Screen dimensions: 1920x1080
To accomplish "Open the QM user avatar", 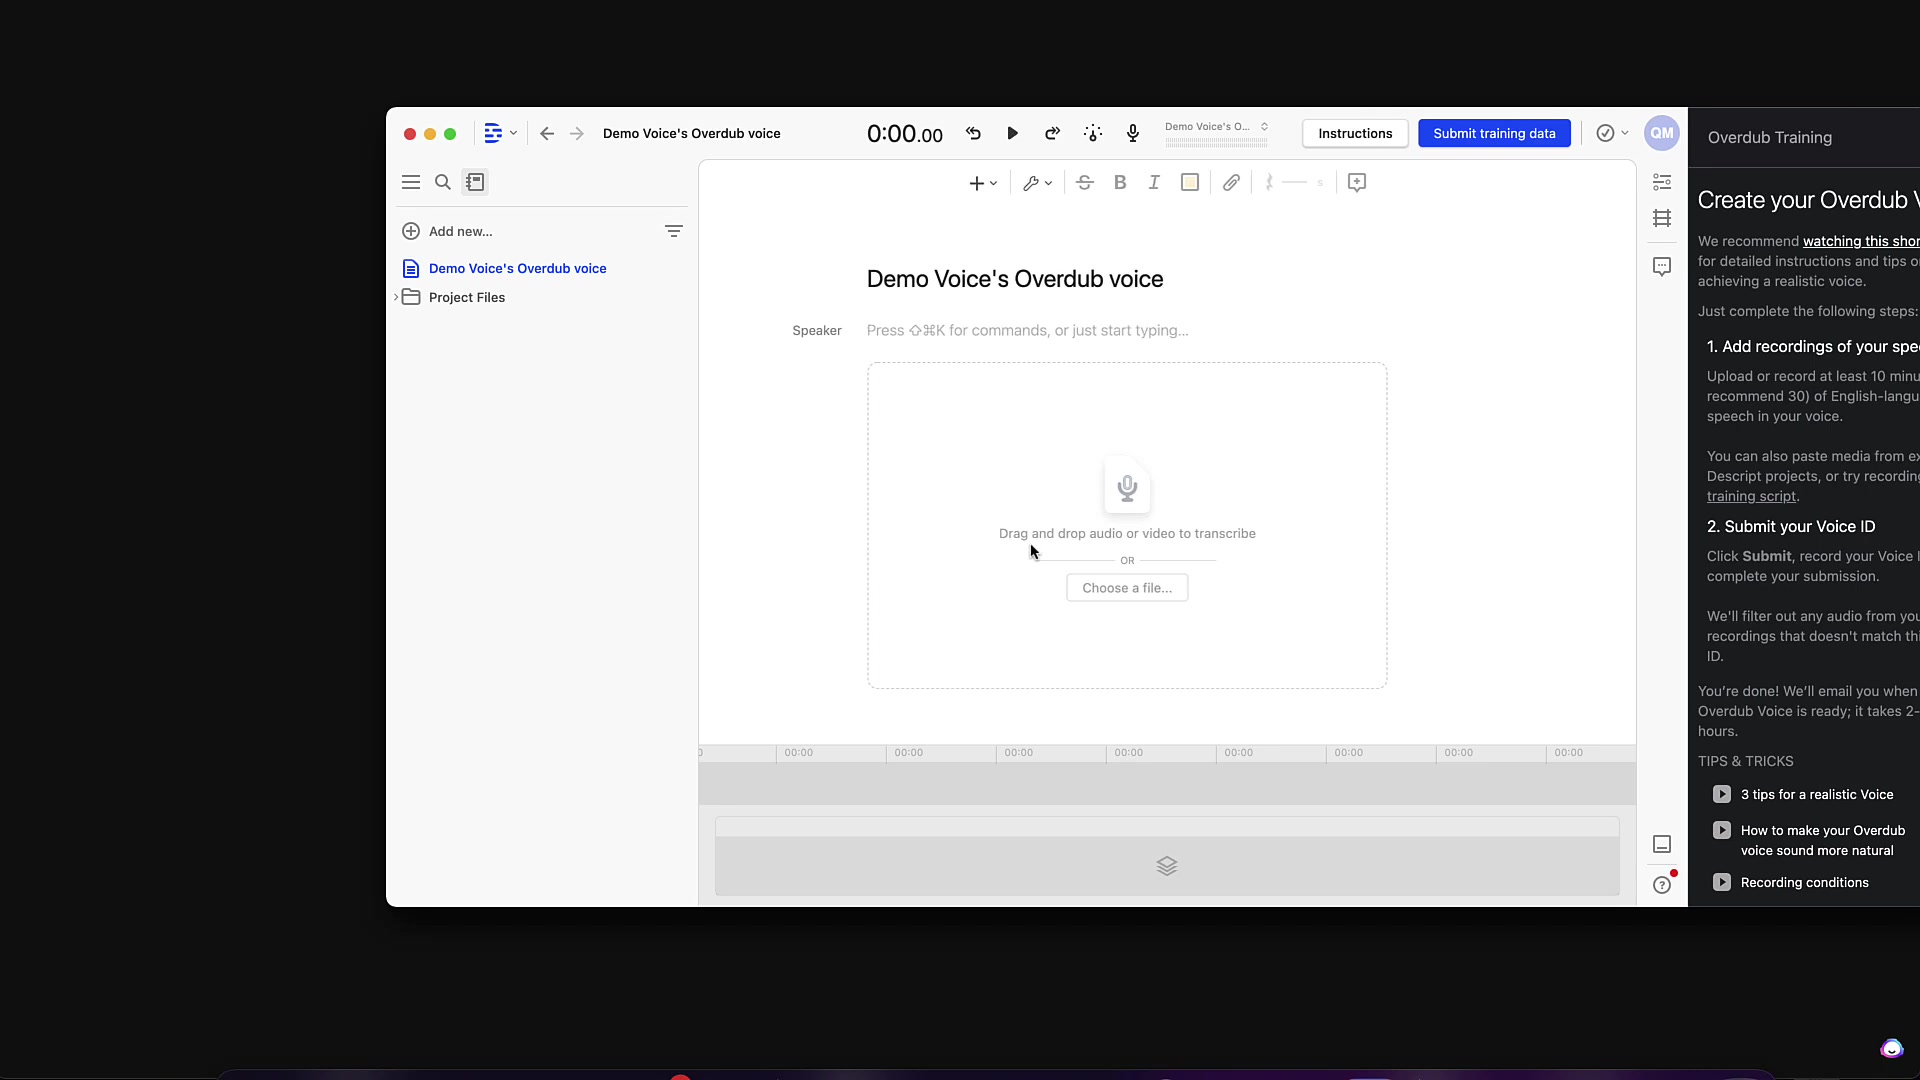I will coord(1662,133).
